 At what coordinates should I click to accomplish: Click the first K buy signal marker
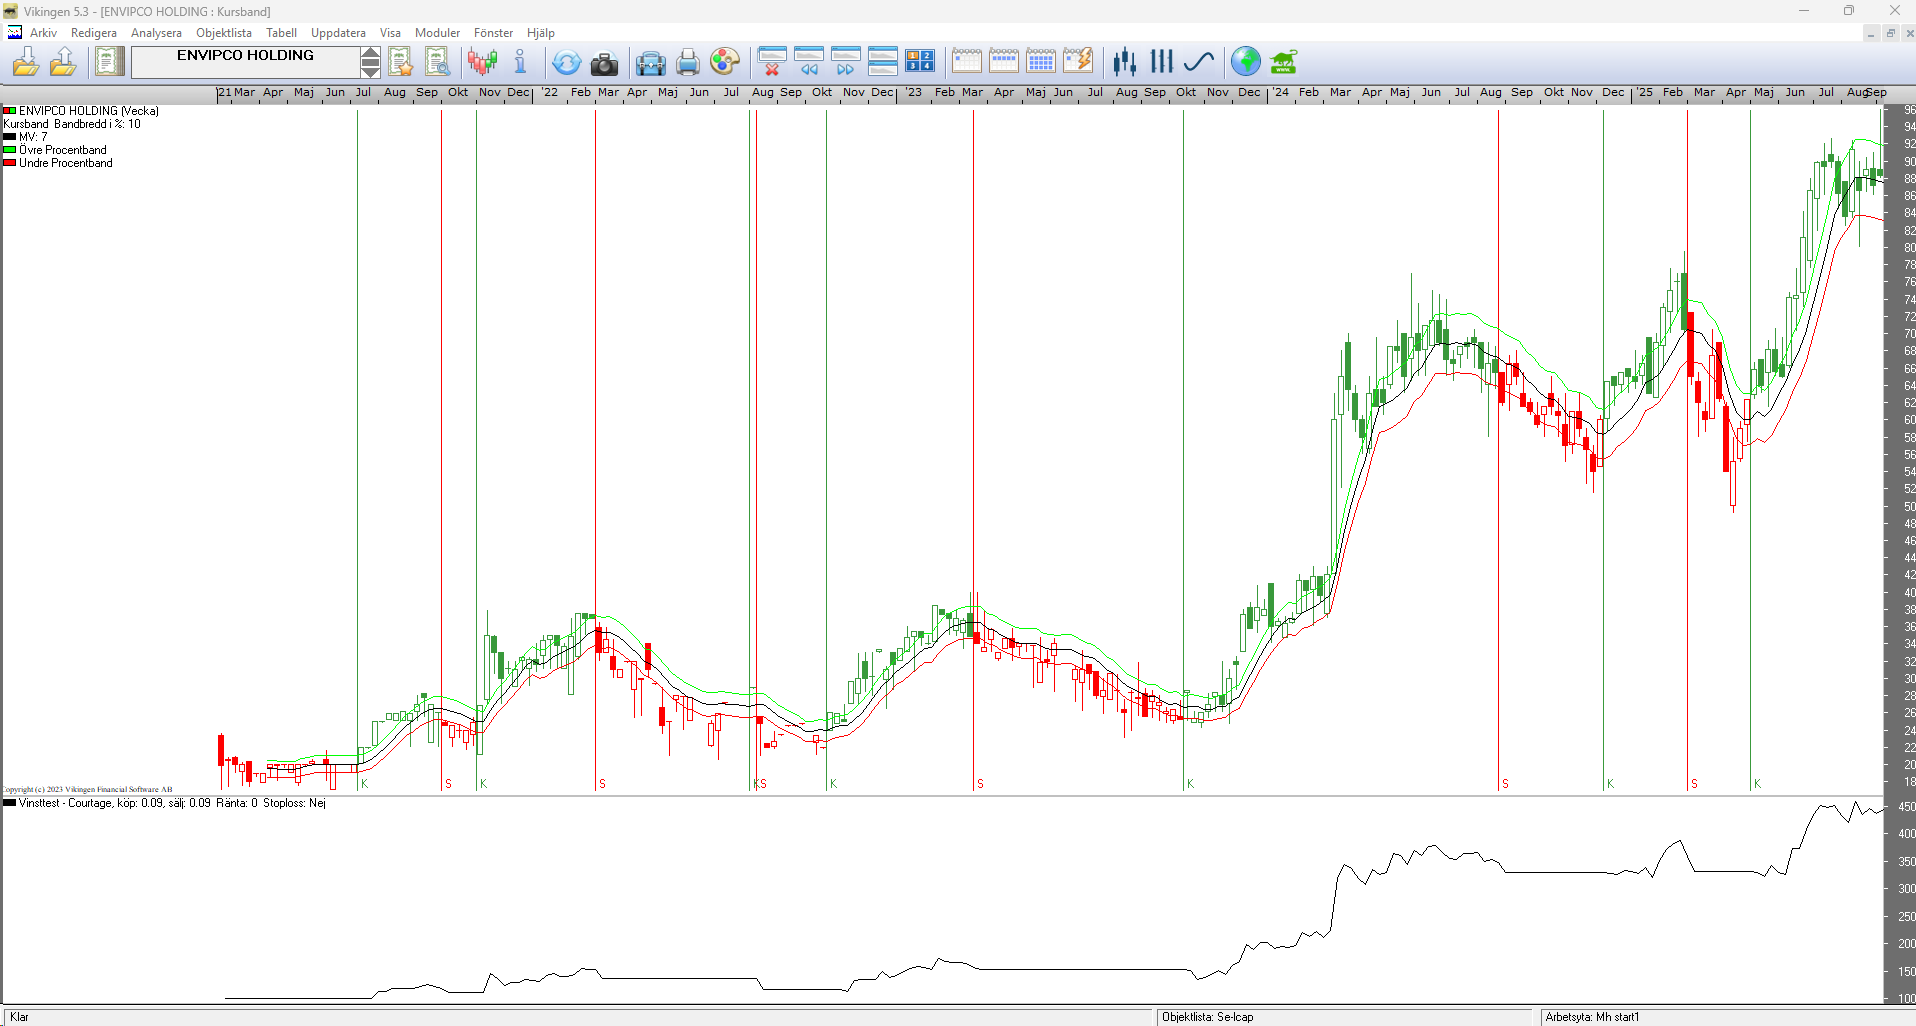pos(365,784)
